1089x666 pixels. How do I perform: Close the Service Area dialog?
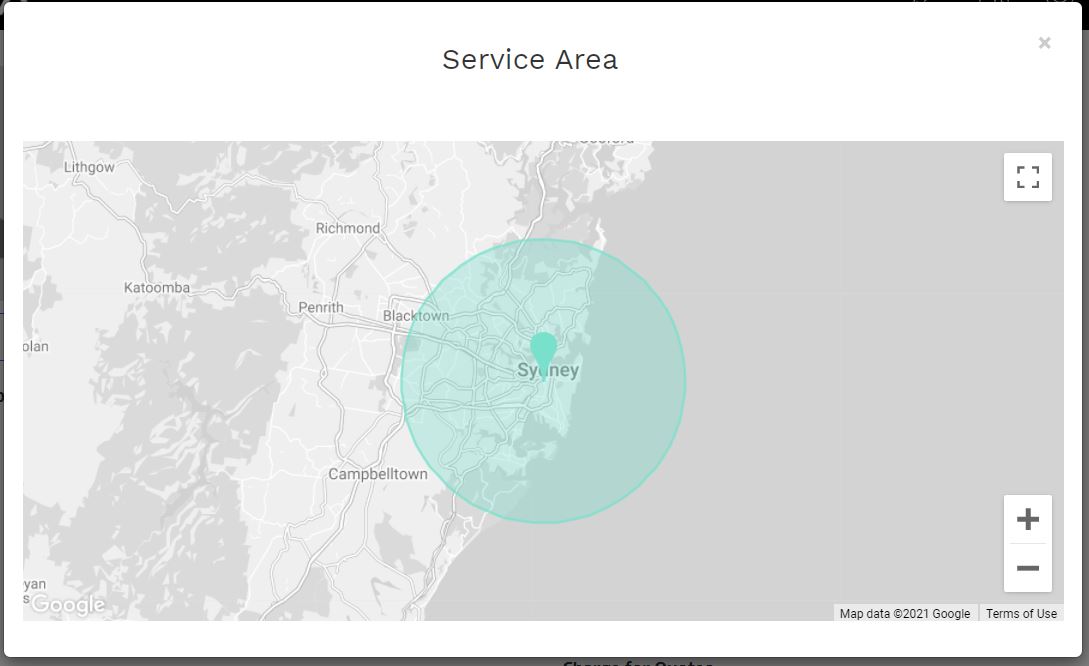(x=1044, y=43)
